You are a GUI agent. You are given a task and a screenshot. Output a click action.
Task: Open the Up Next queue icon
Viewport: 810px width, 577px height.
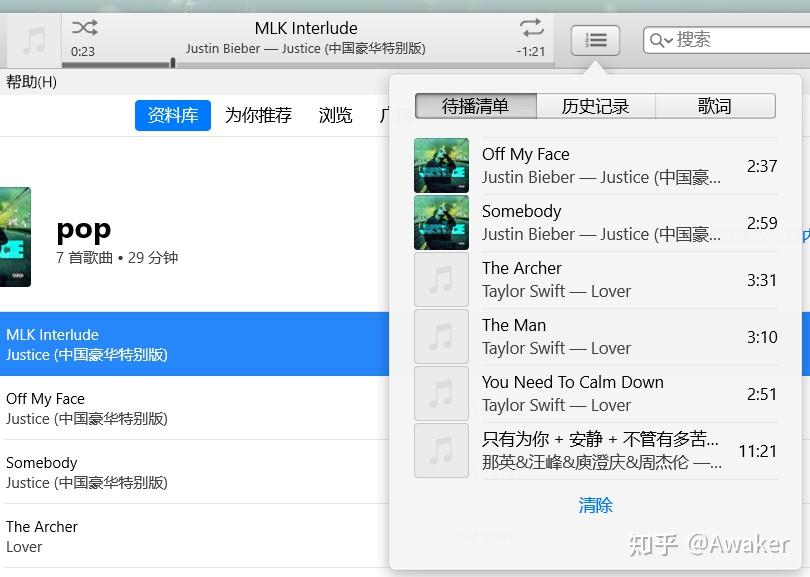[x=595, y=40]
